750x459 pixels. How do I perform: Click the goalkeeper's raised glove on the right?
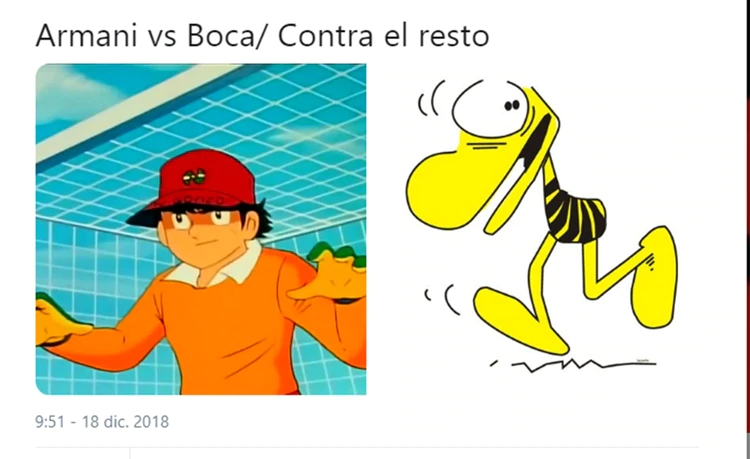[x=332, y=275]
